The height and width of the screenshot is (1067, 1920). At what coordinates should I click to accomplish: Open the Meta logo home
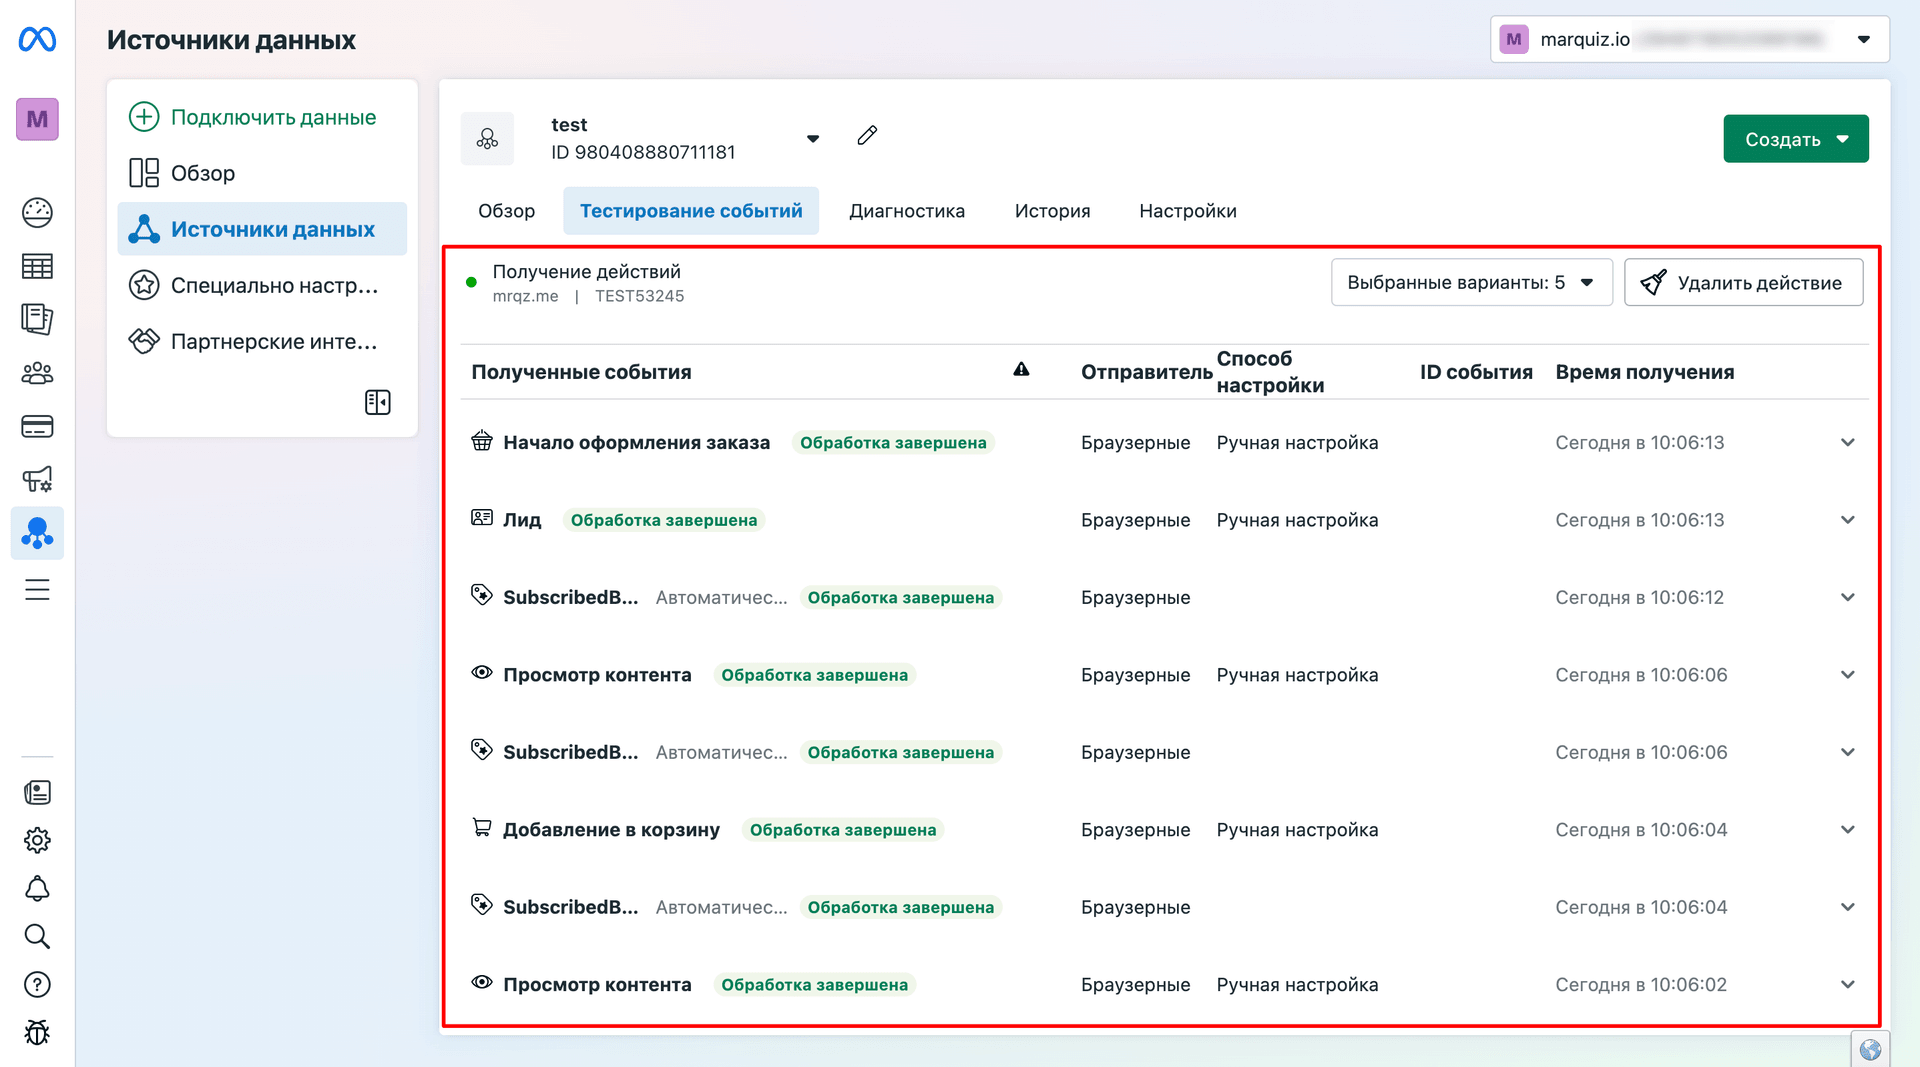coord(37,40)
